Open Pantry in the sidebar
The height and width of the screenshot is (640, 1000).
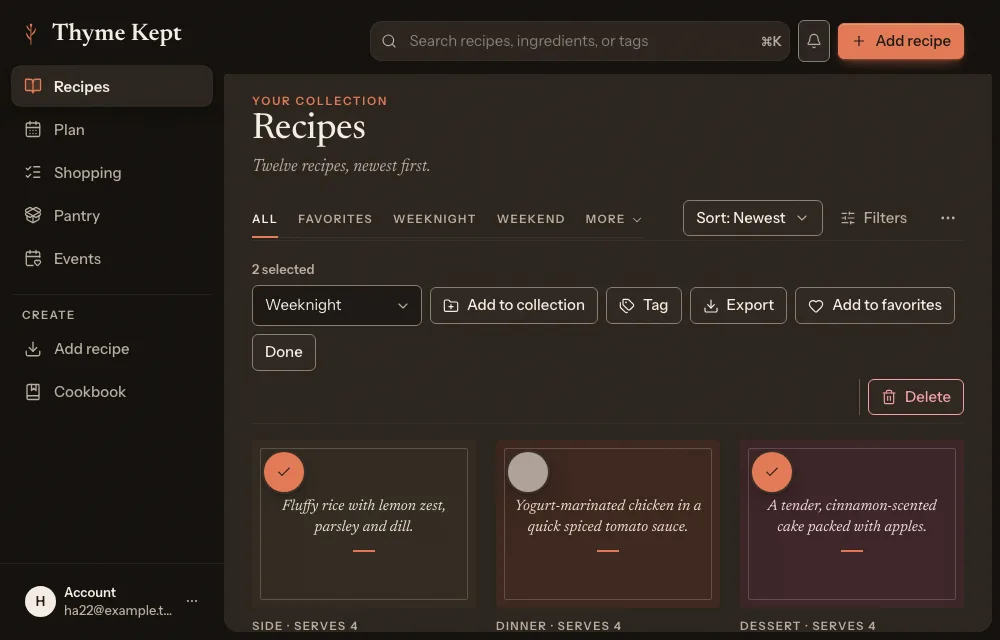(x=112, y=215)
